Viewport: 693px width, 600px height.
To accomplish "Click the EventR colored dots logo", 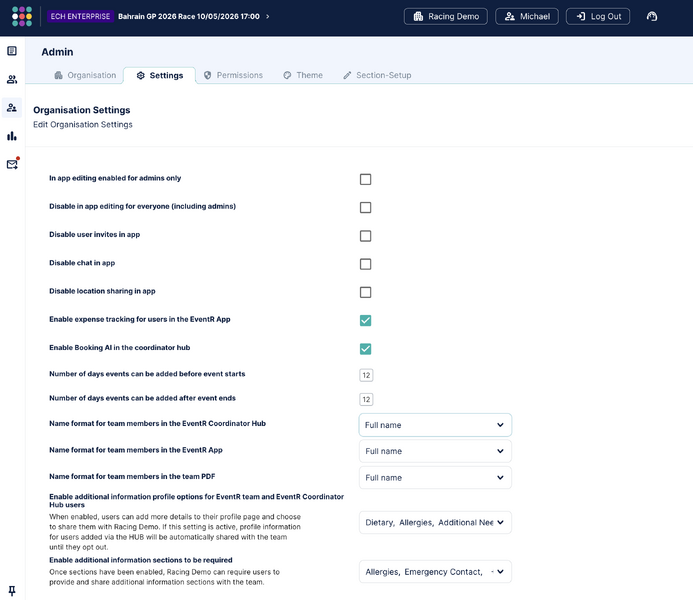I will [22, 16].
